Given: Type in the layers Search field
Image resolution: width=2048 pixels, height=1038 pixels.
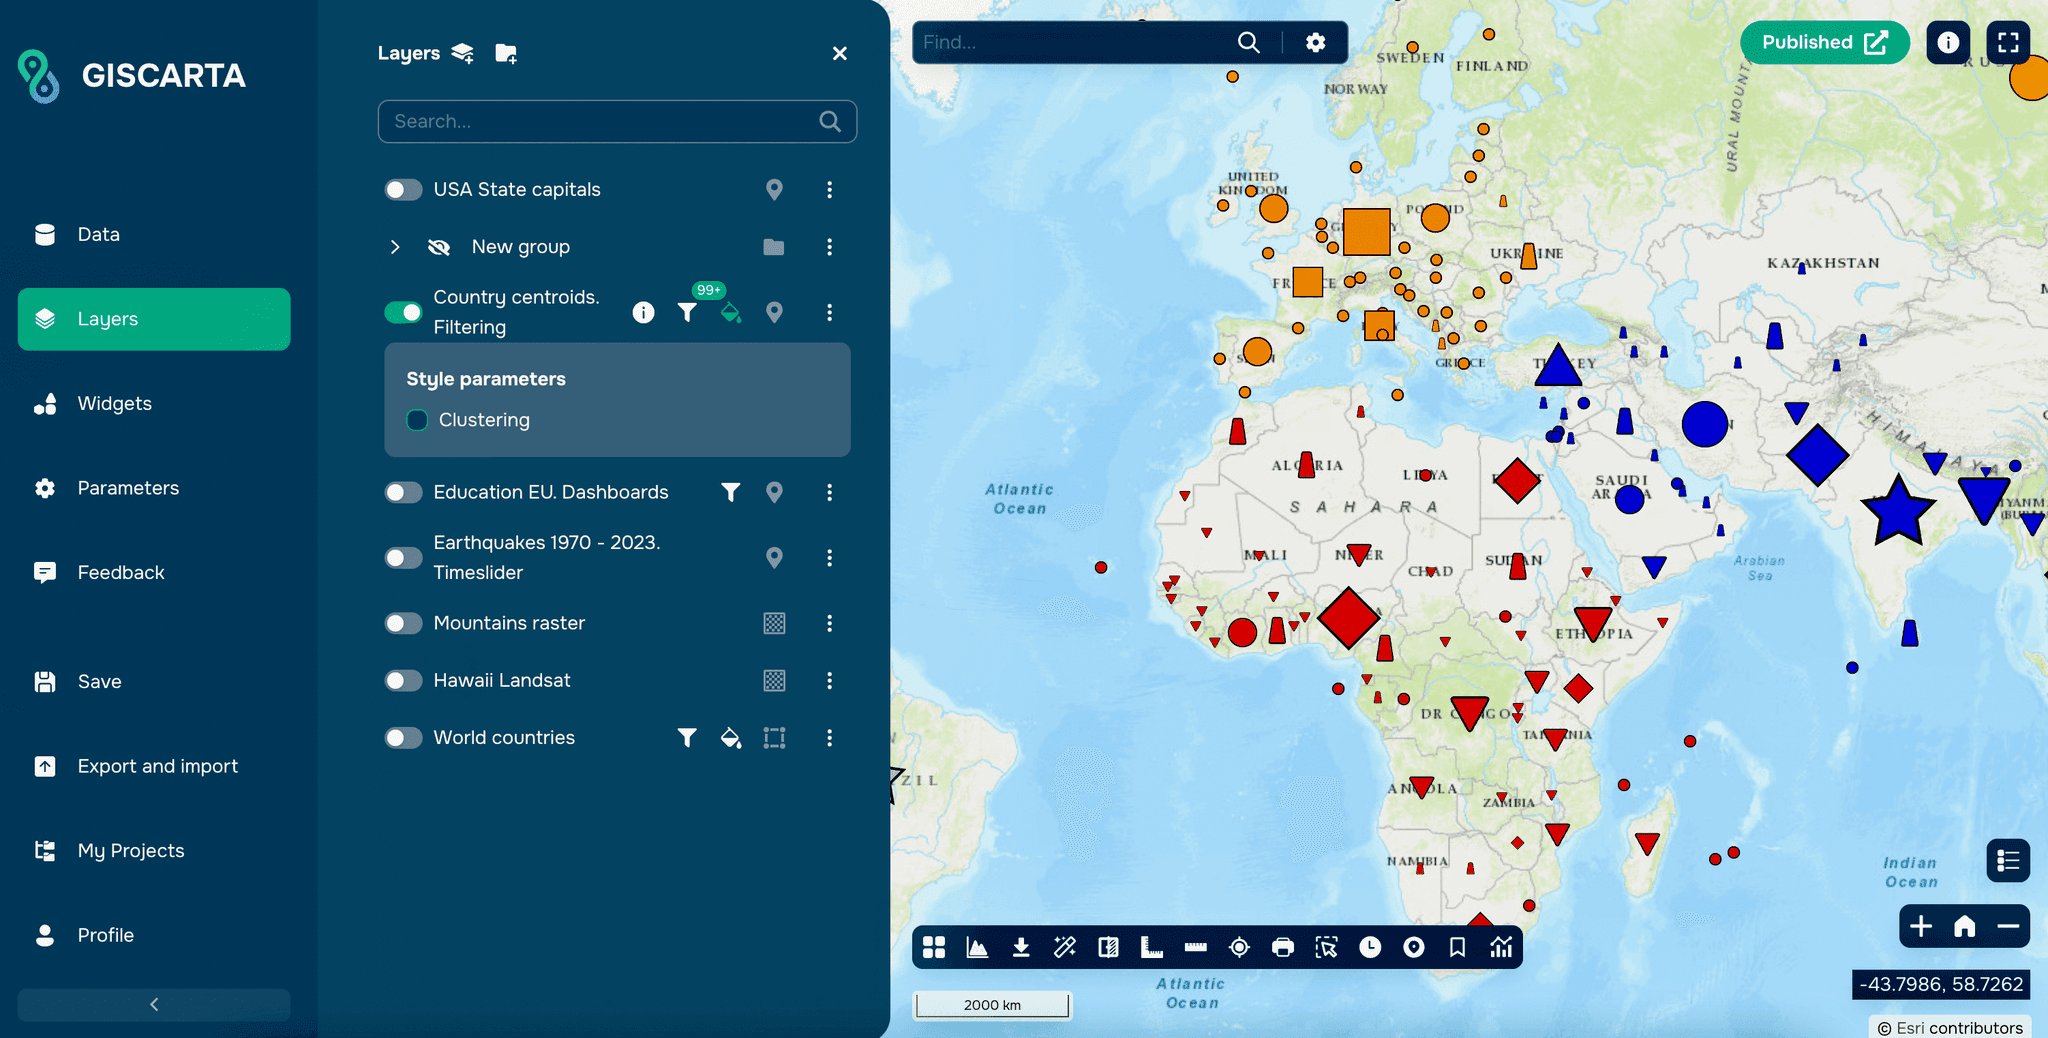Looking at the screenshot, I should (600, 121).
